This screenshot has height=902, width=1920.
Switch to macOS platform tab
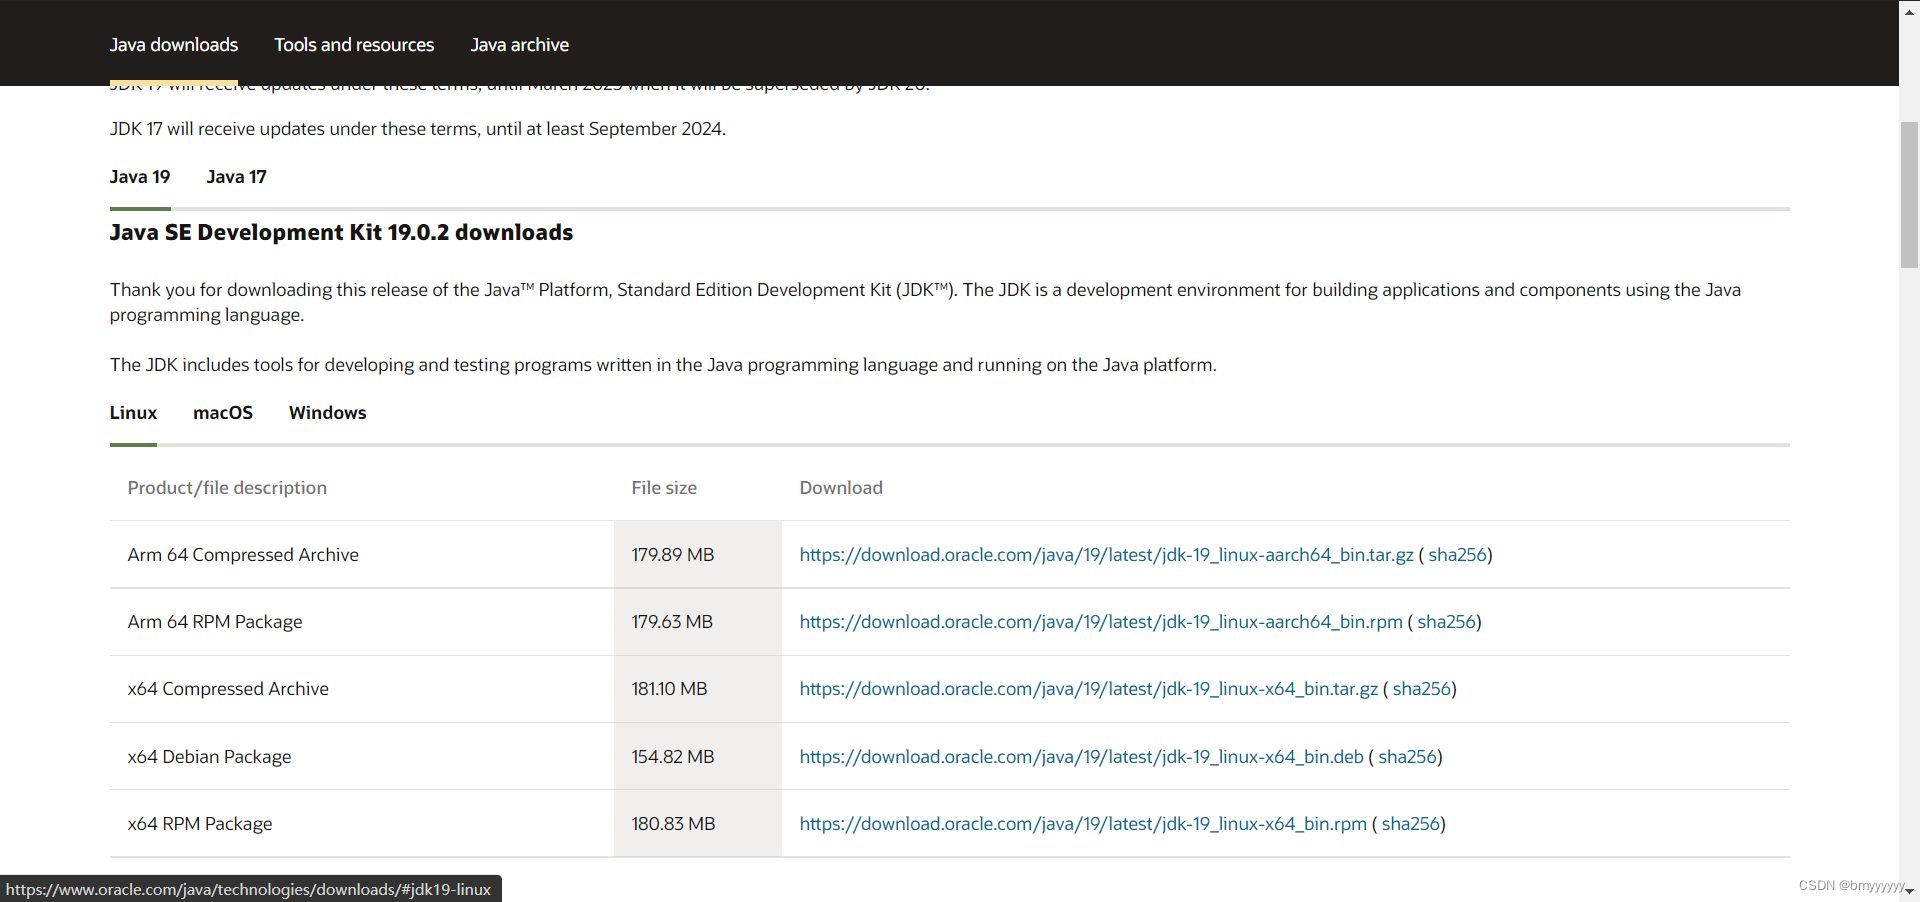tap(223, 413)
